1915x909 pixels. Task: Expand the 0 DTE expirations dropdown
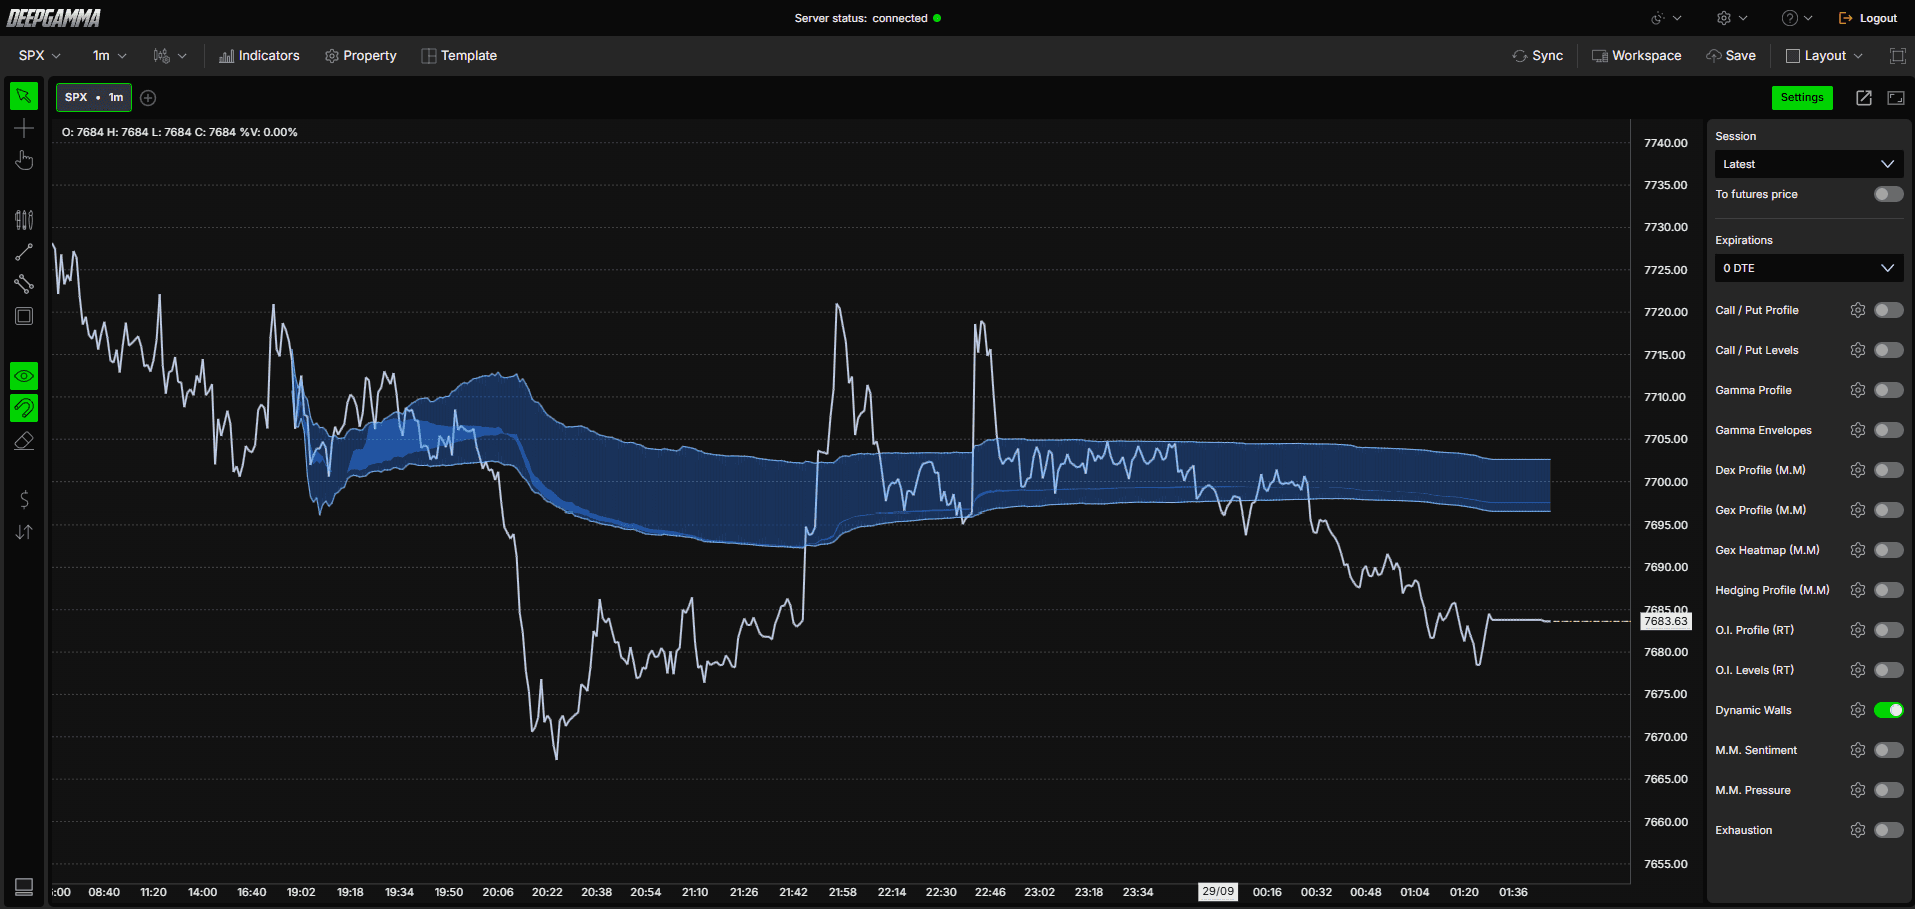pos(1809,268)
